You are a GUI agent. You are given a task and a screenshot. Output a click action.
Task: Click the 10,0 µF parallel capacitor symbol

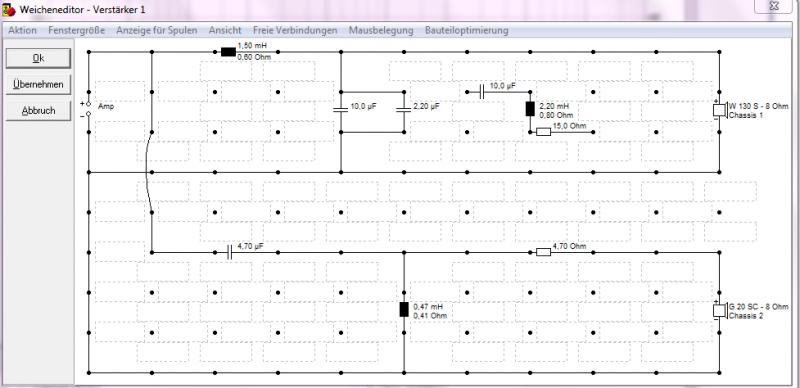pos(340,109)
